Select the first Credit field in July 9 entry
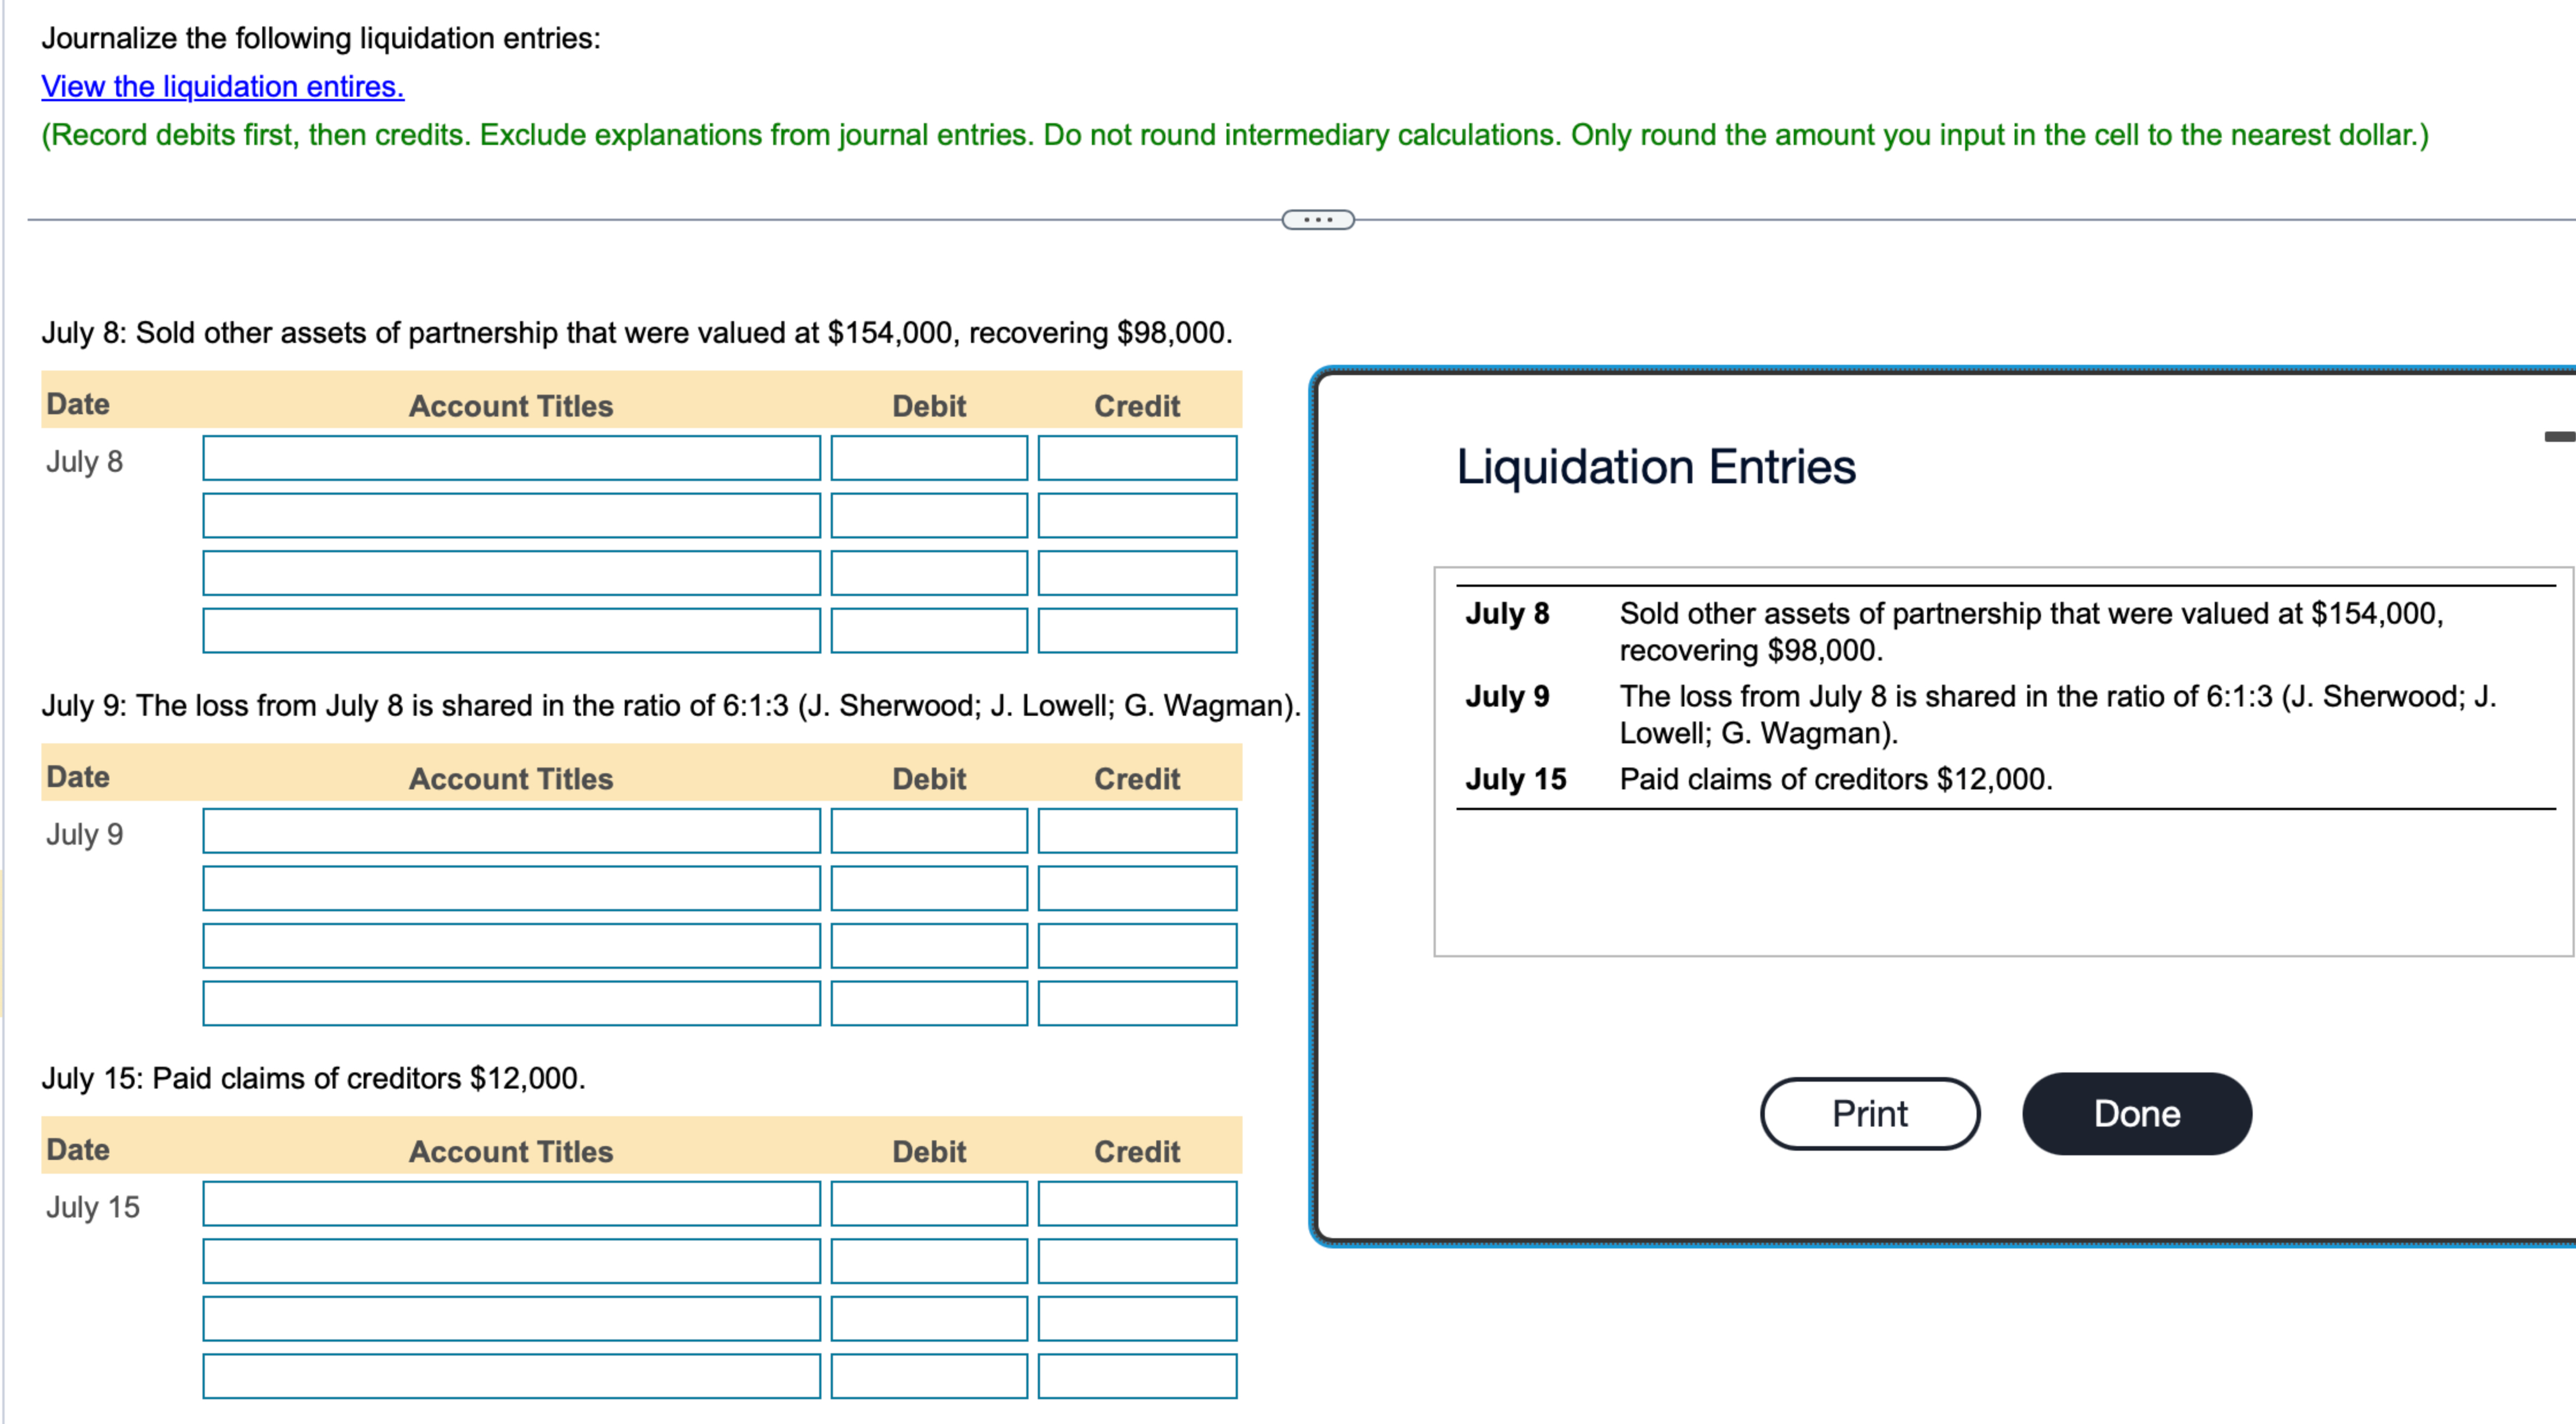 (x=1137, y=831)
